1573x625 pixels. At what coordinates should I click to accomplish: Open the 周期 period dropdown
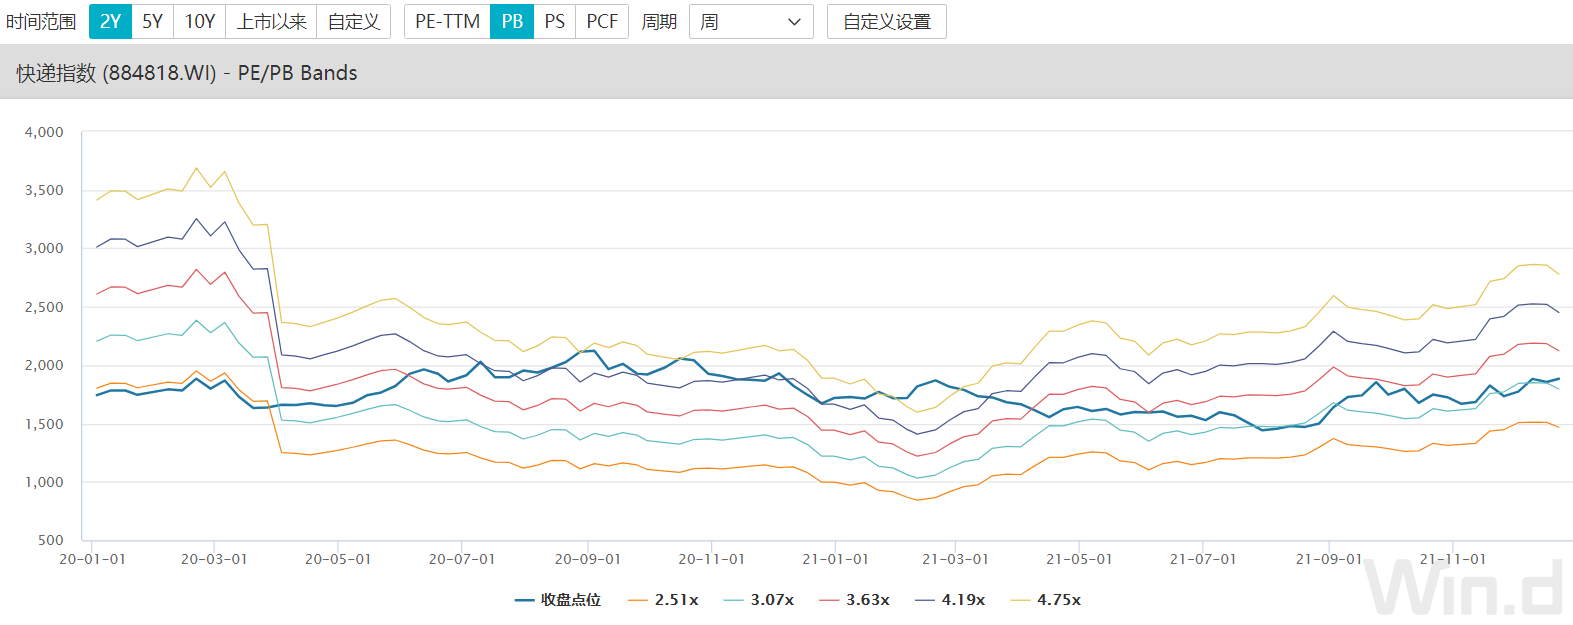coord(750,22)
